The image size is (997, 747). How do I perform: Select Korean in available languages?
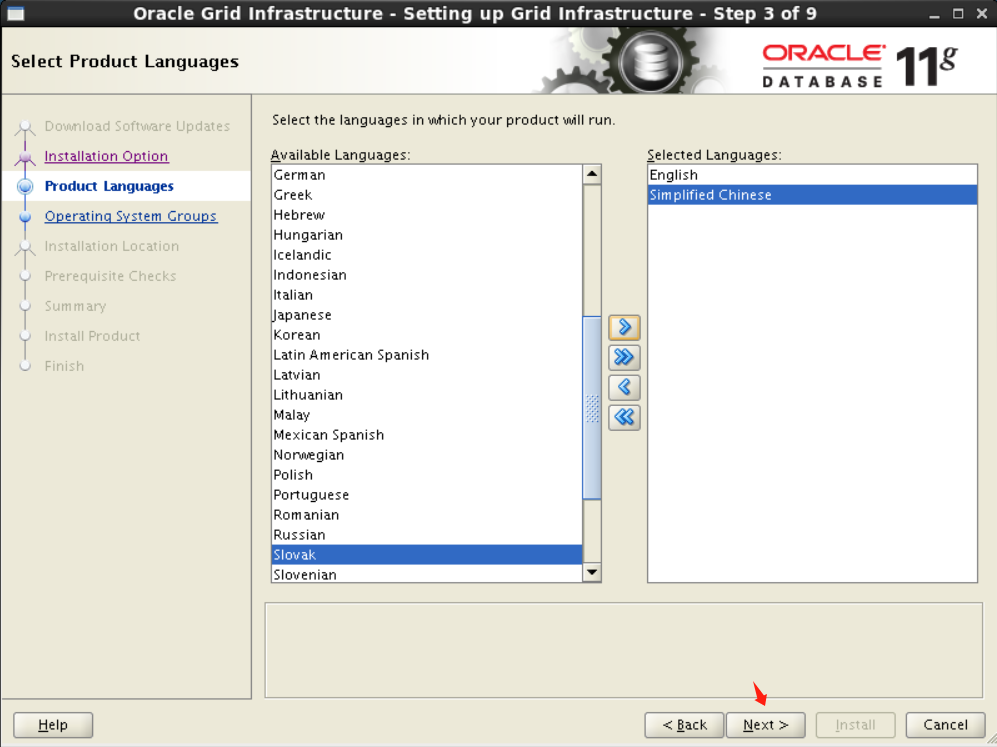pos(427,335)
